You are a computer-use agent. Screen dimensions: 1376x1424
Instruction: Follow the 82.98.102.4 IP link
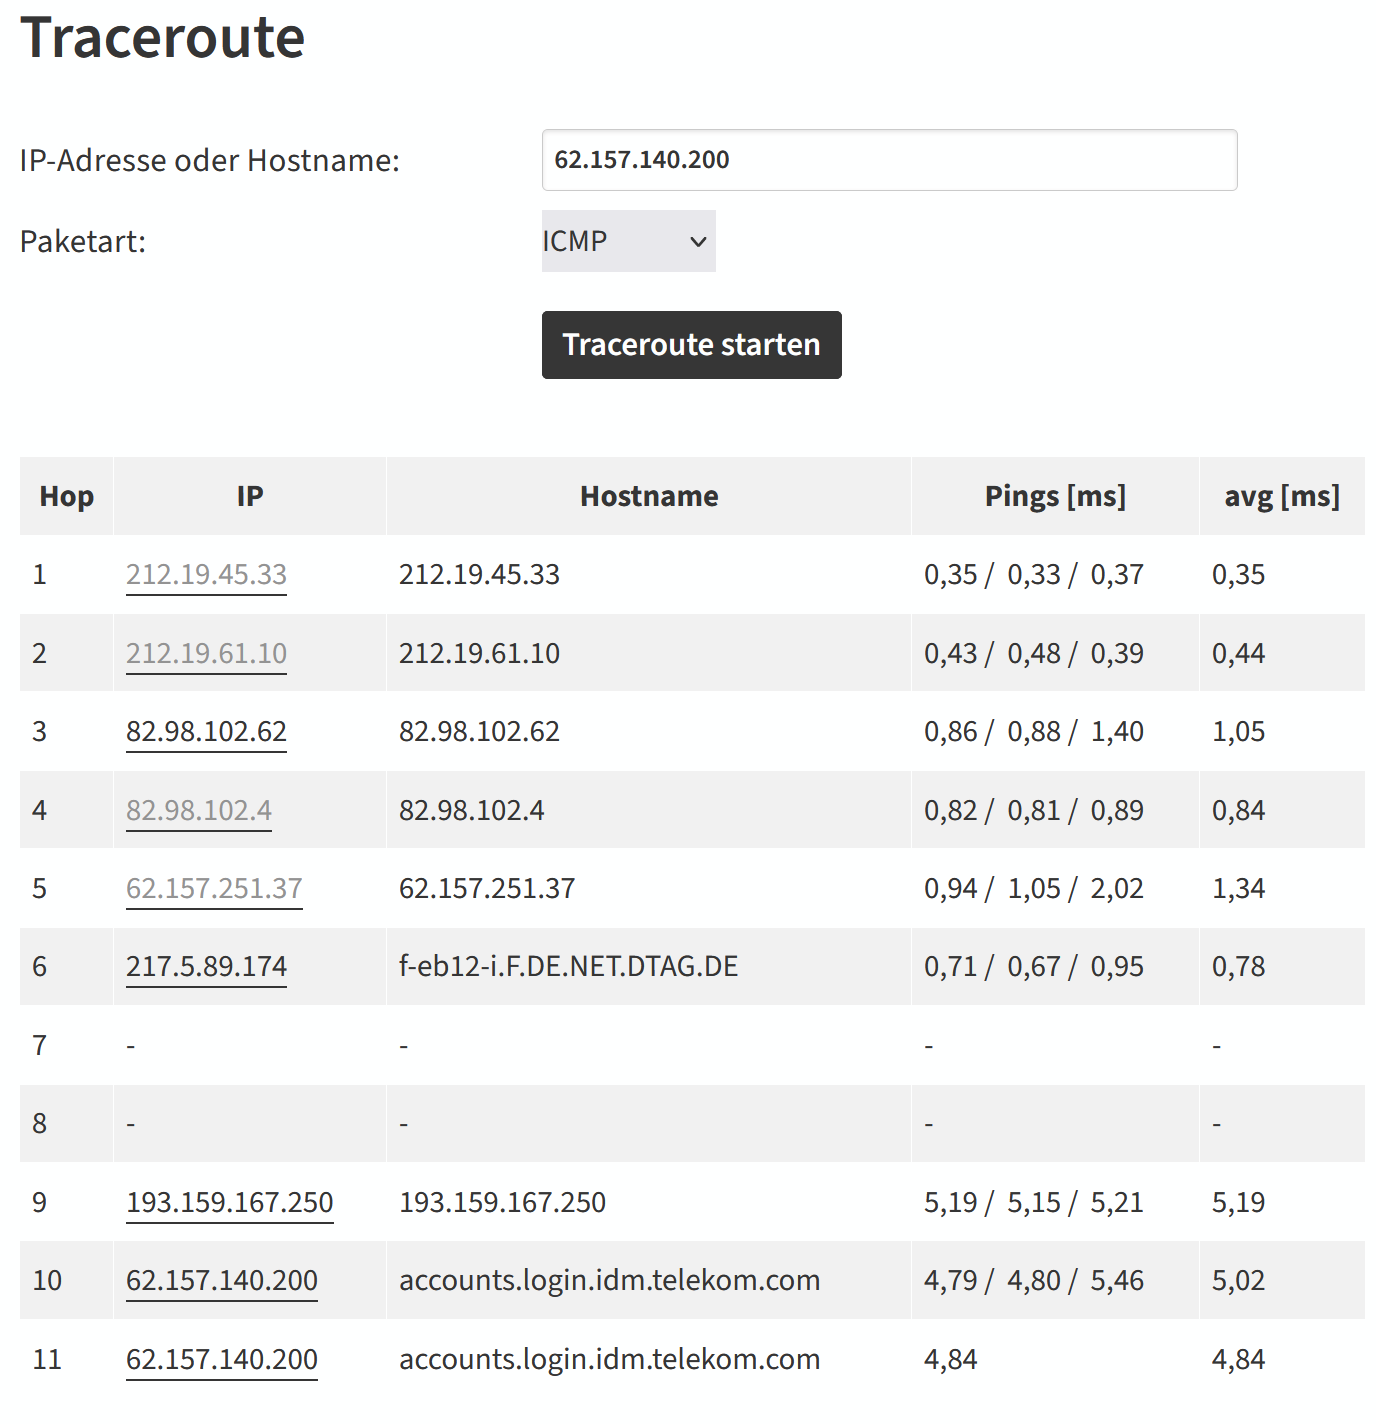point(199,811)
